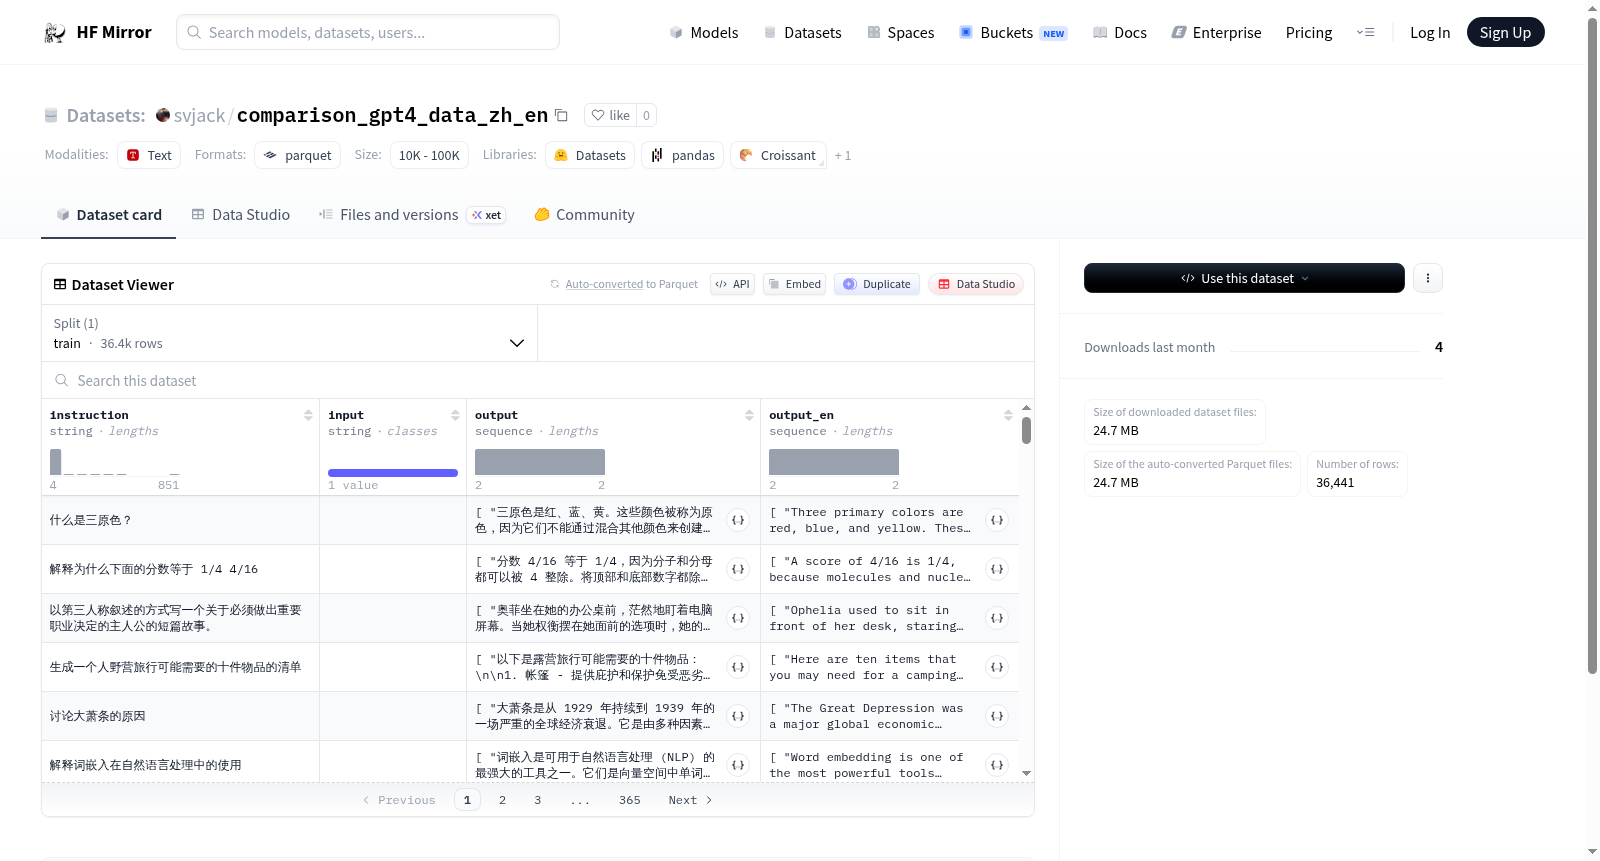Open the more options kebab menu
The height and width of the screenshot is (861, 1600).
pyautogui.click(x=1428, y=278)
